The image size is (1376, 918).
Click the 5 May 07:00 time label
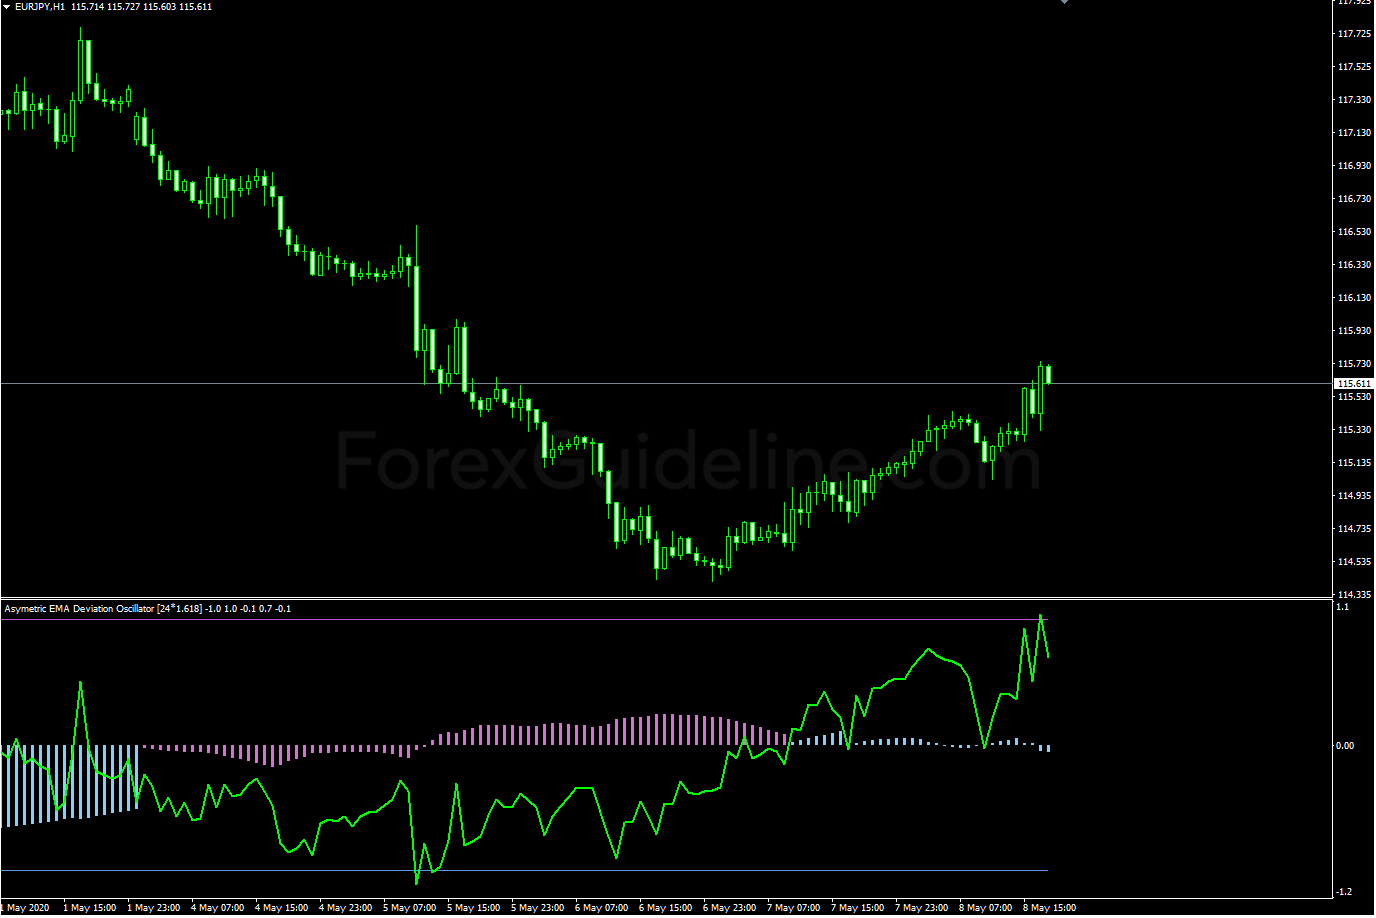pos(410,908)
